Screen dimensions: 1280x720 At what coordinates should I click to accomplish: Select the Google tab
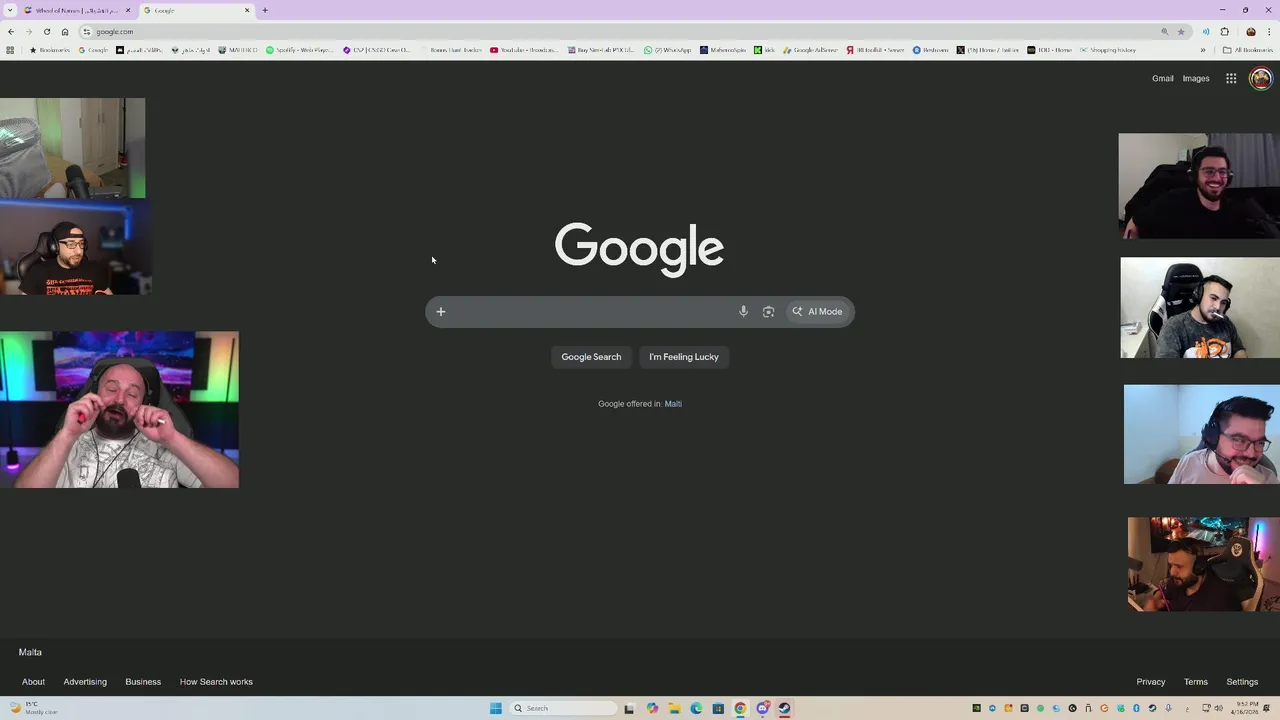[x=198, y=10]
